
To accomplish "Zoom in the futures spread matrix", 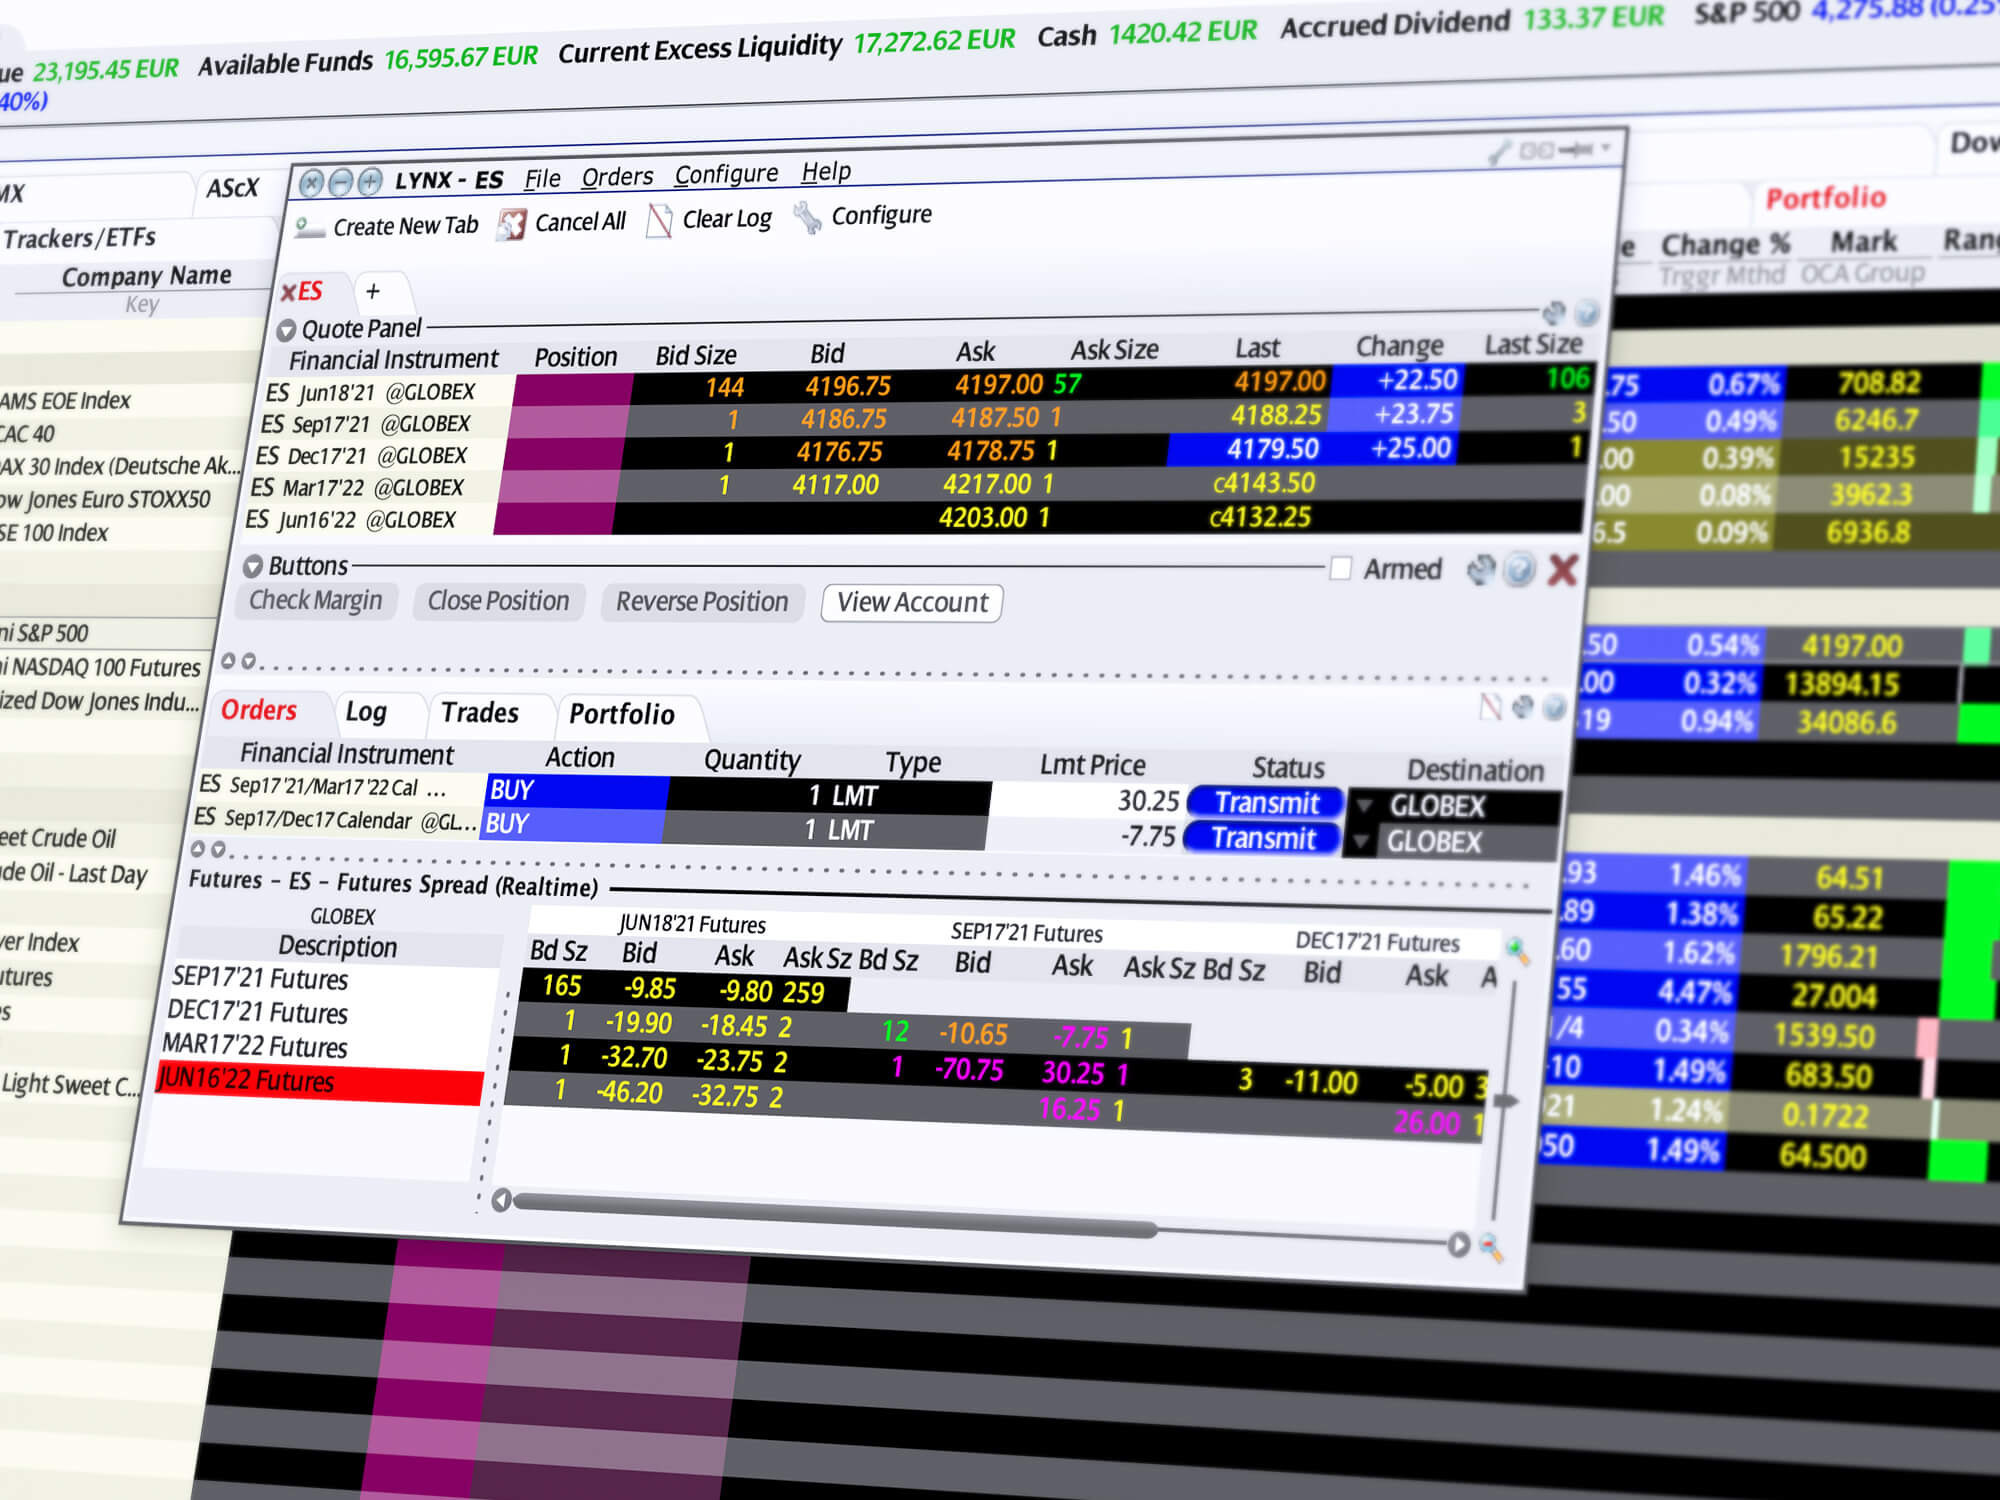I will [1518, 951].
